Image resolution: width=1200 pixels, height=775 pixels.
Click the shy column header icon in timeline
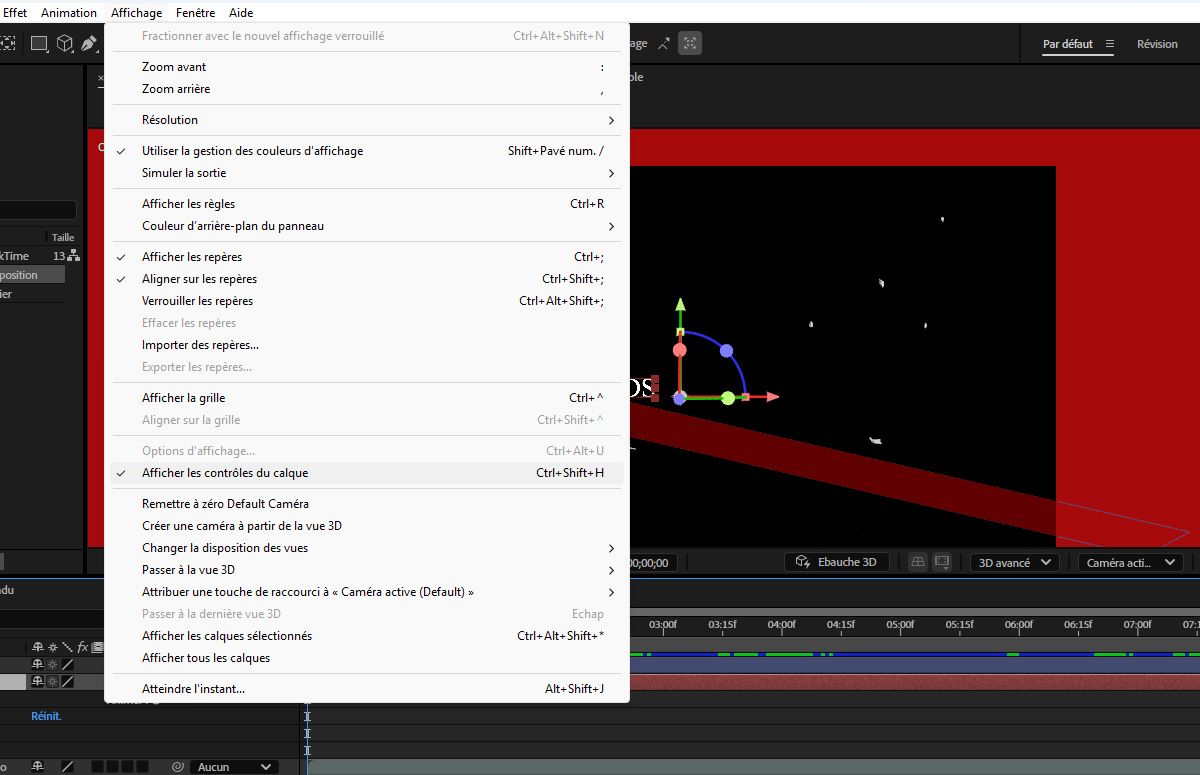(x=38, y=647)
